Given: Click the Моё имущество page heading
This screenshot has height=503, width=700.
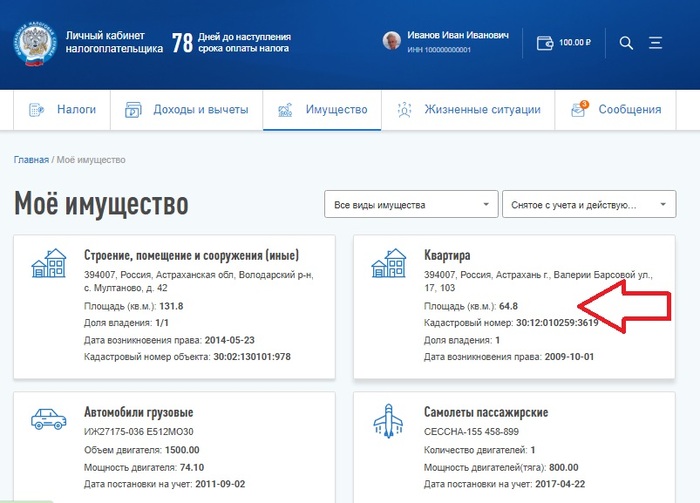Looking at the screenshot, I should (101, 204).
